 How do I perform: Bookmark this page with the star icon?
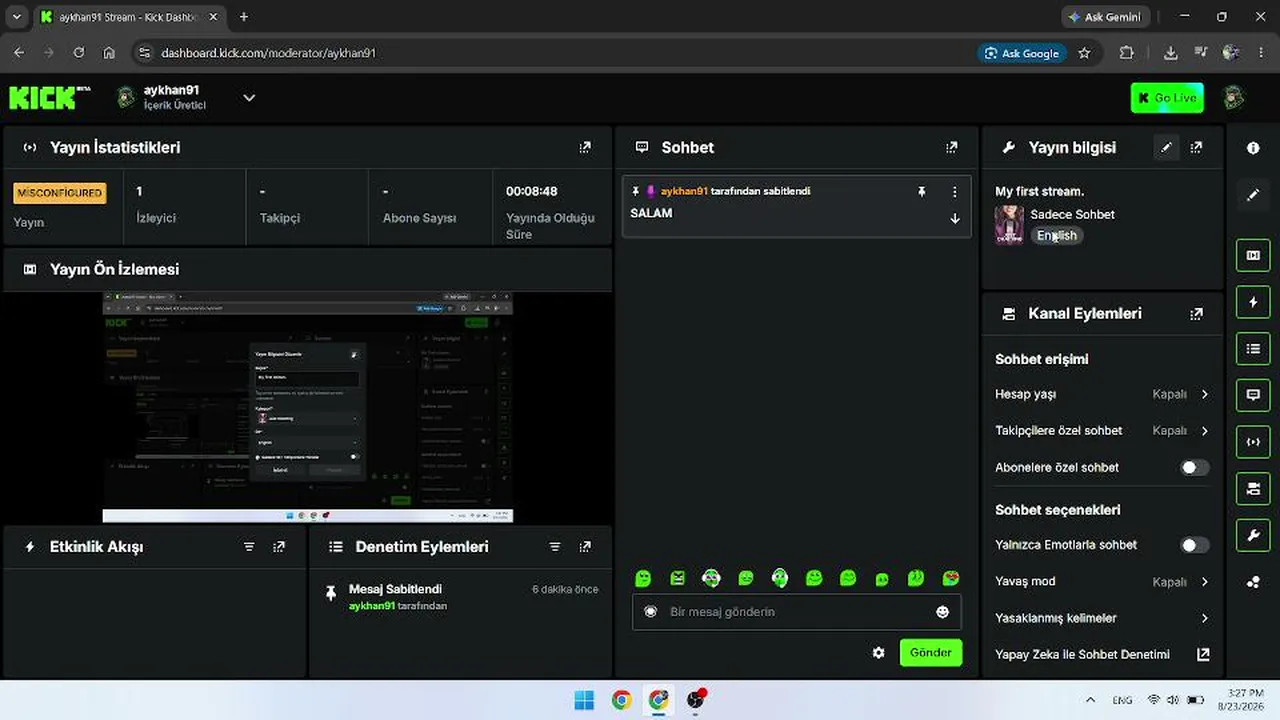1084,53
